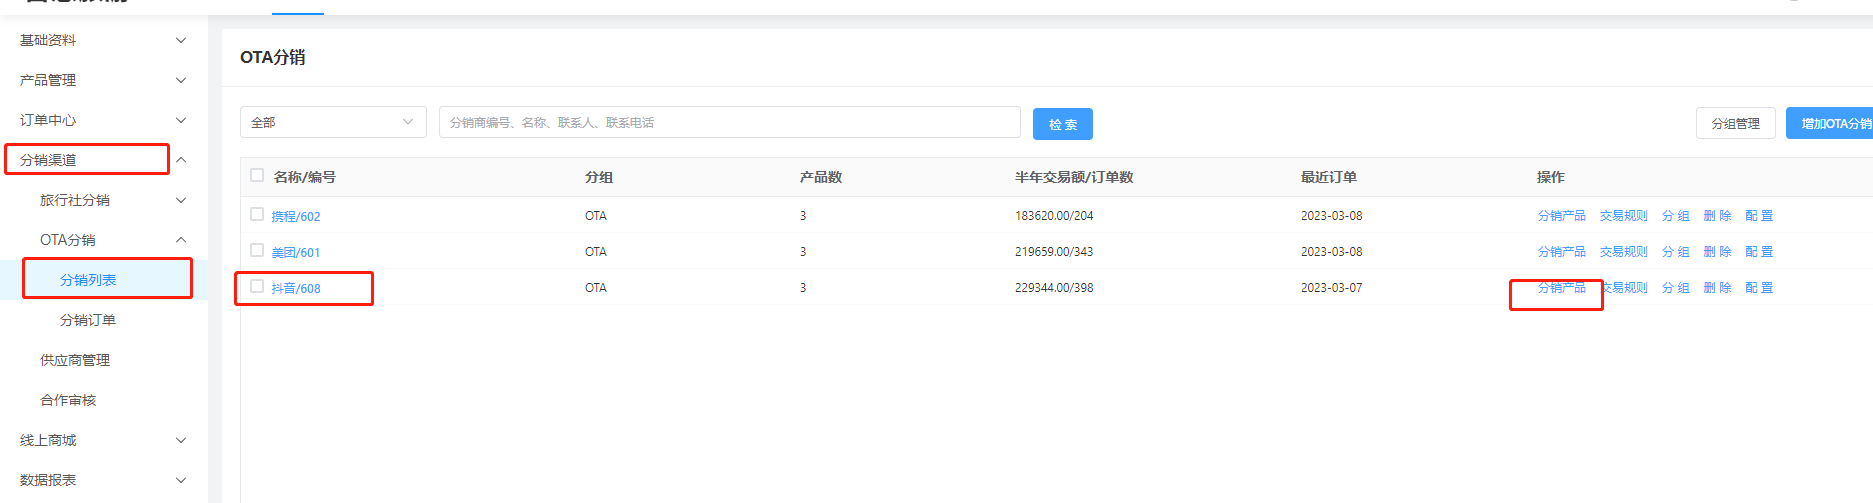Click the 检索 search button
This screenshot has width=1873, height=503.
coord(1062,124)
